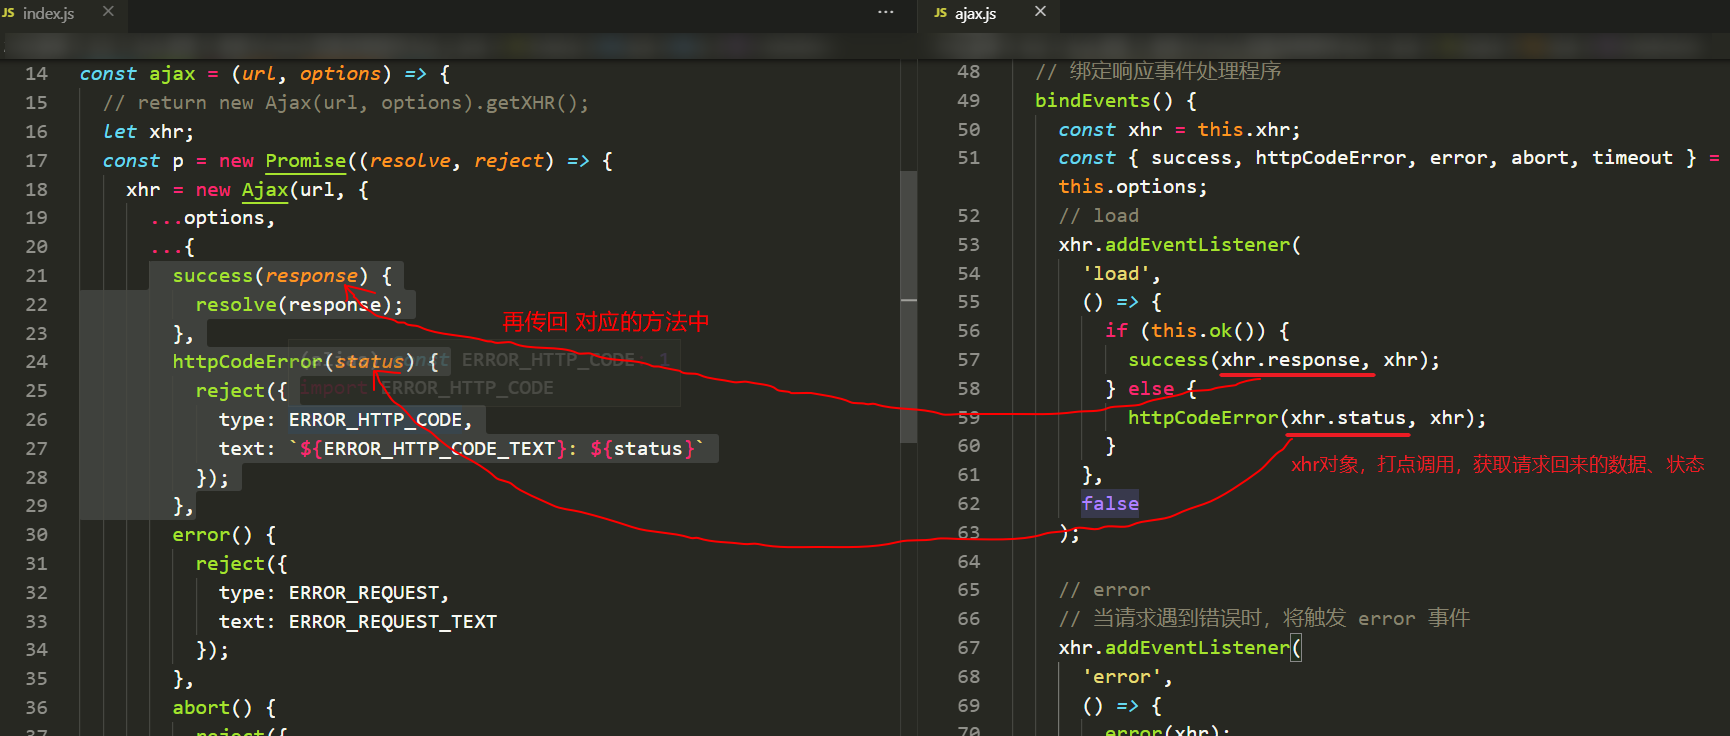This screenshot has width=1730, height=736.
Task: Click the comment on line 15 of index.js
Action: 346,103
